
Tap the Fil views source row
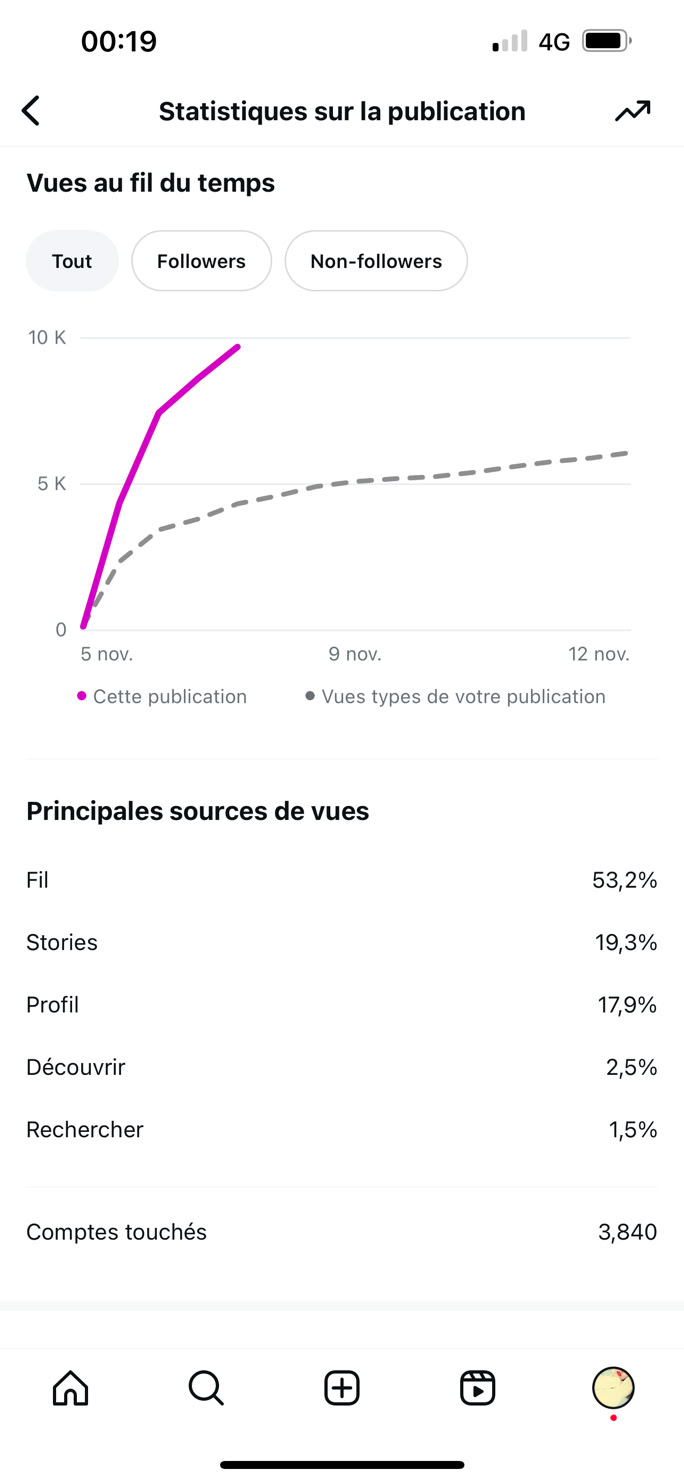pos(342,880)
